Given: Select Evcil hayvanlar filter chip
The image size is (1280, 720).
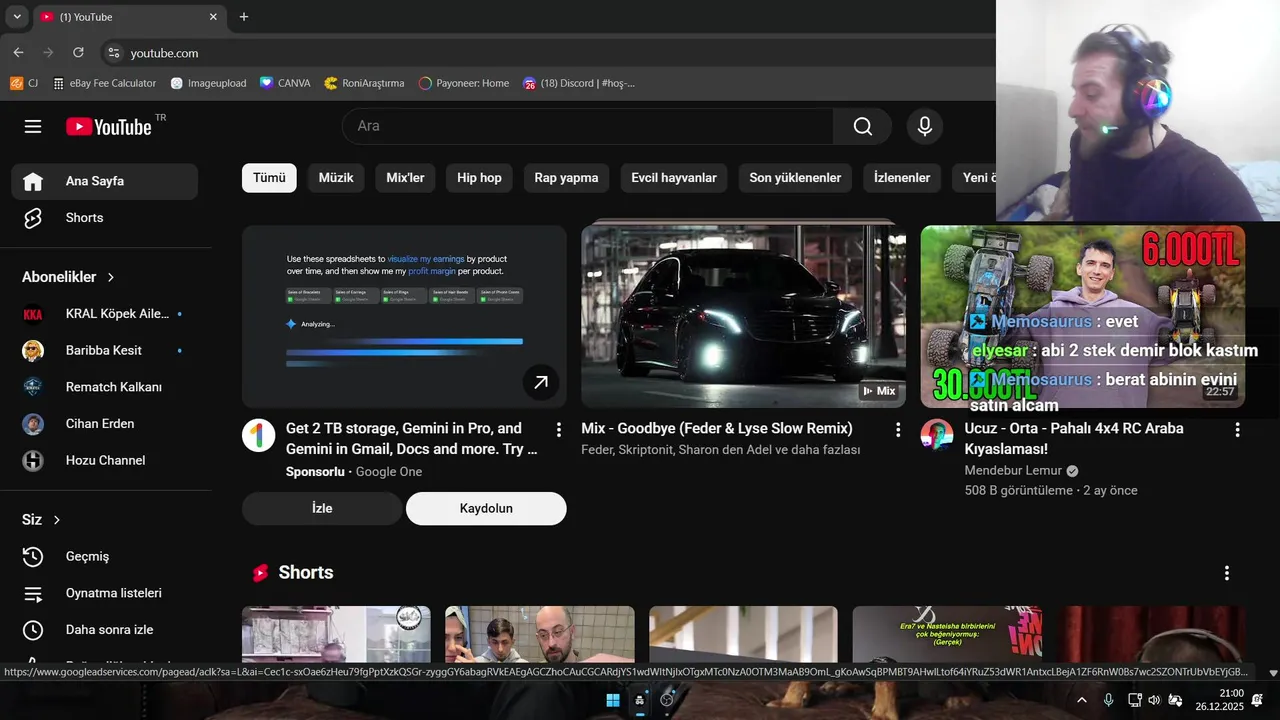Looking at the screenshot, I should tap(674, 178).
